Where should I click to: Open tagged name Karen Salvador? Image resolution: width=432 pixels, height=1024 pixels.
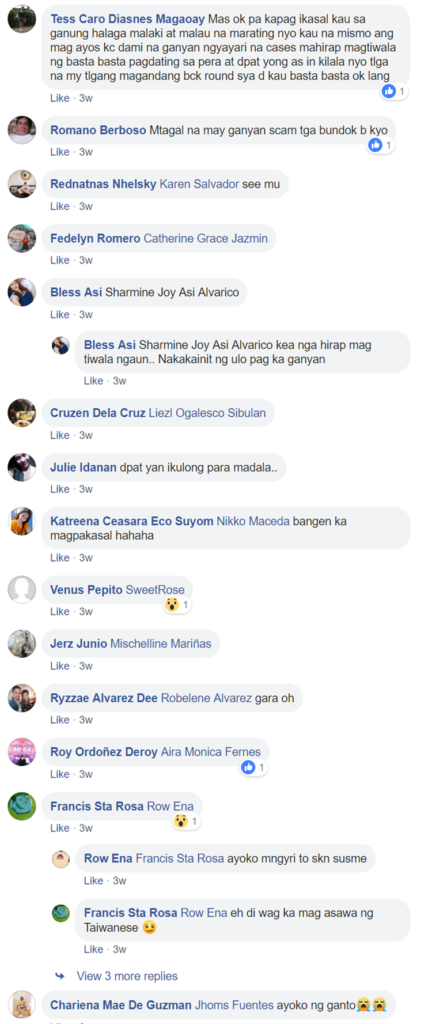tap(199, 184)
